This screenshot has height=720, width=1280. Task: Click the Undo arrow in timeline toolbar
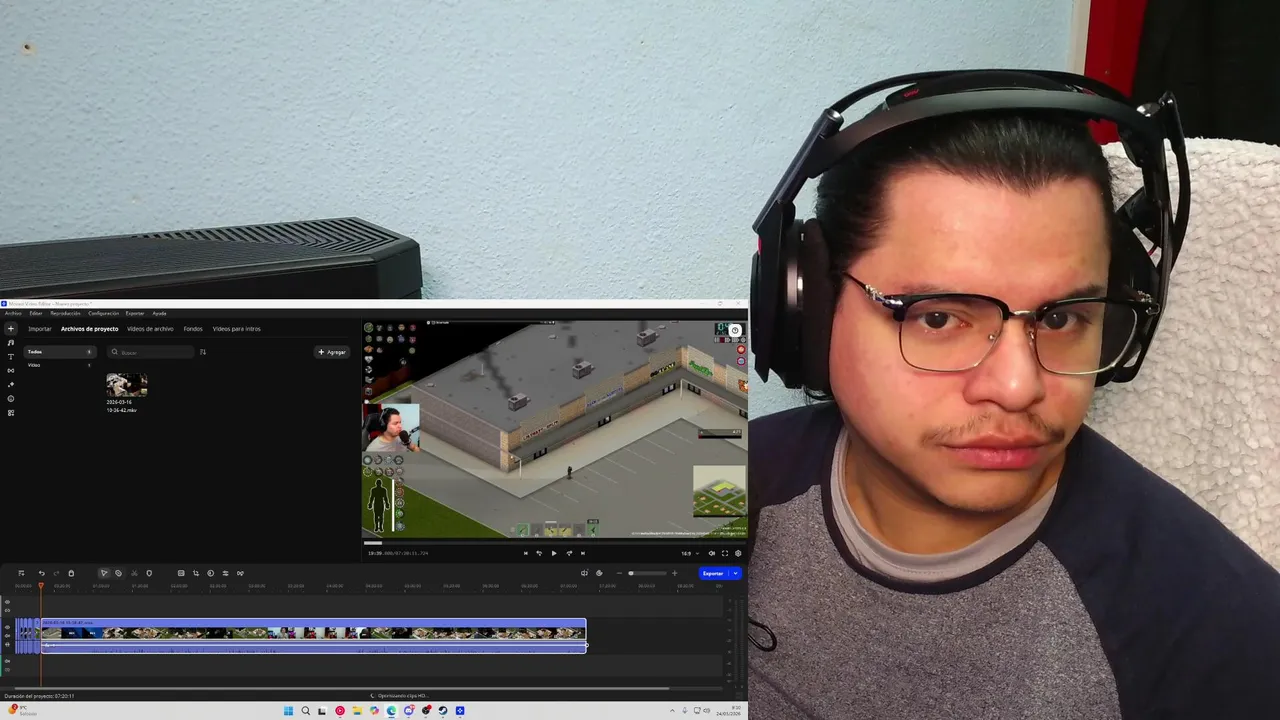click(41, 573)
